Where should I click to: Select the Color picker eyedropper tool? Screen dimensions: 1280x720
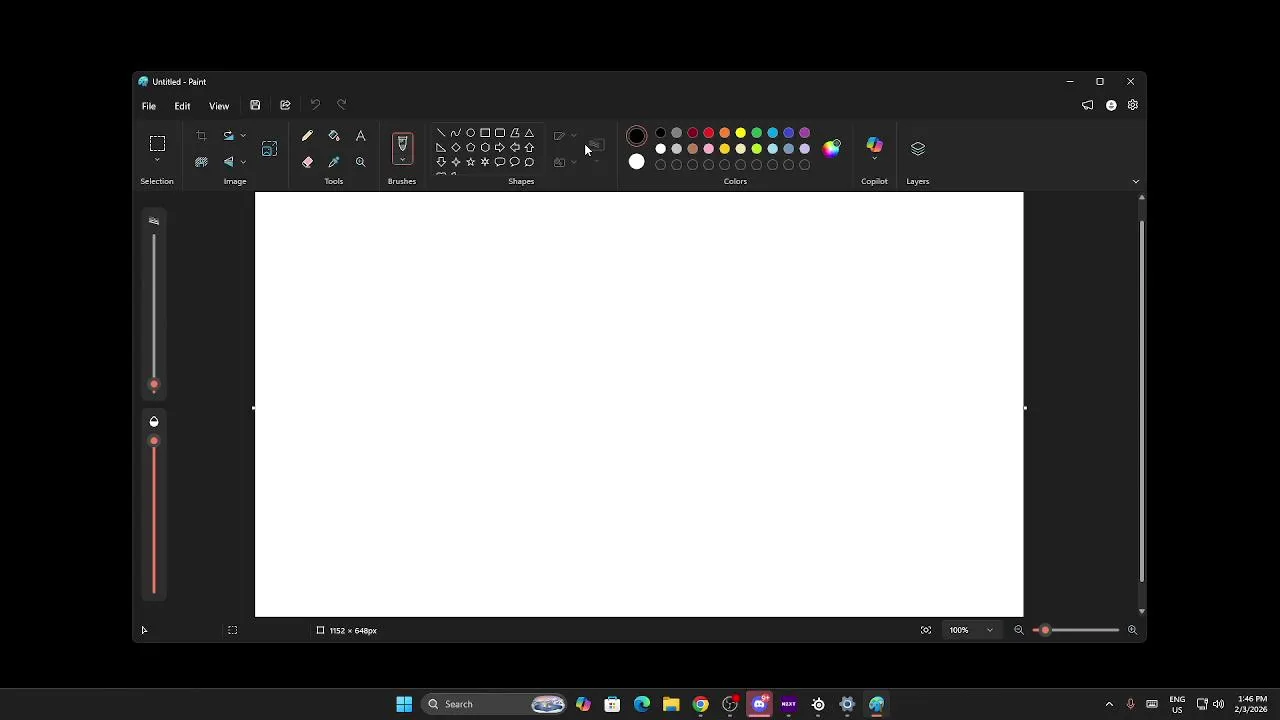click(x=334, y=162)
